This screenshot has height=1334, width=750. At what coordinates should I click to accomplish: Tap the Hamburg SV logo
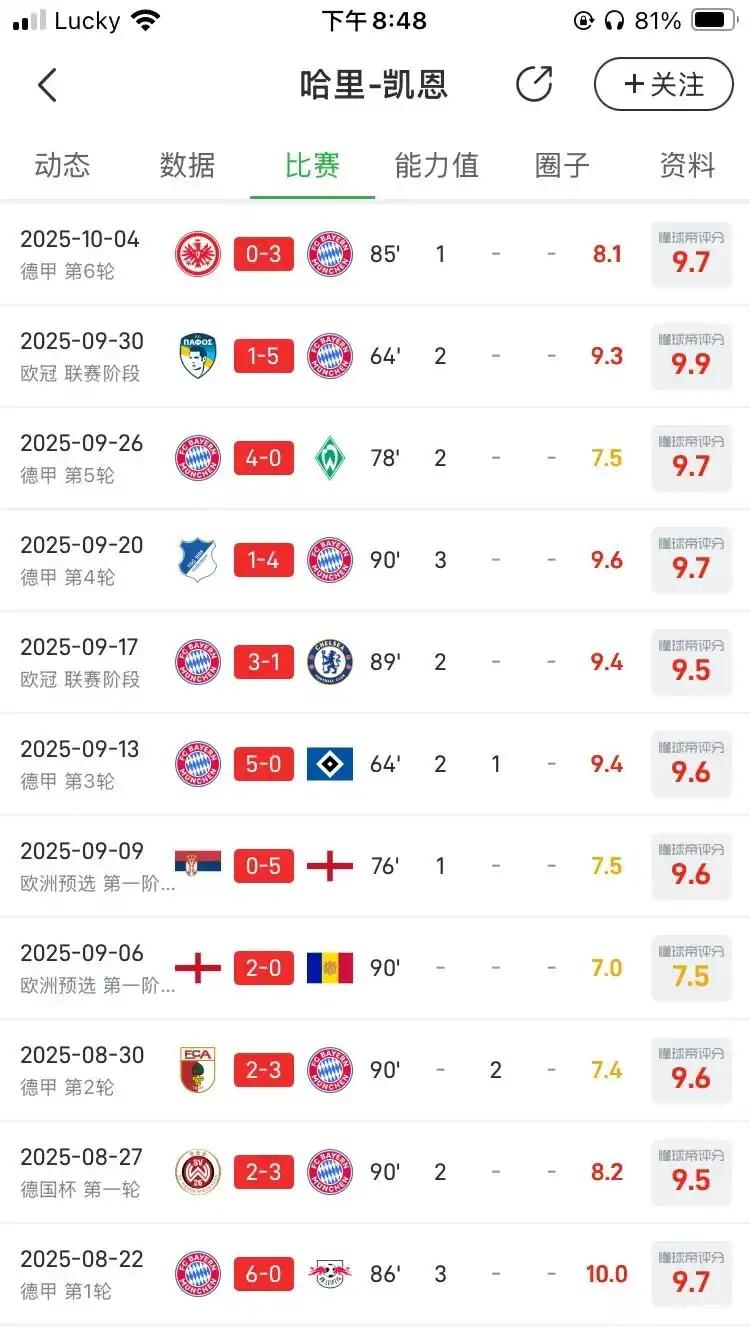coord(329,764)
